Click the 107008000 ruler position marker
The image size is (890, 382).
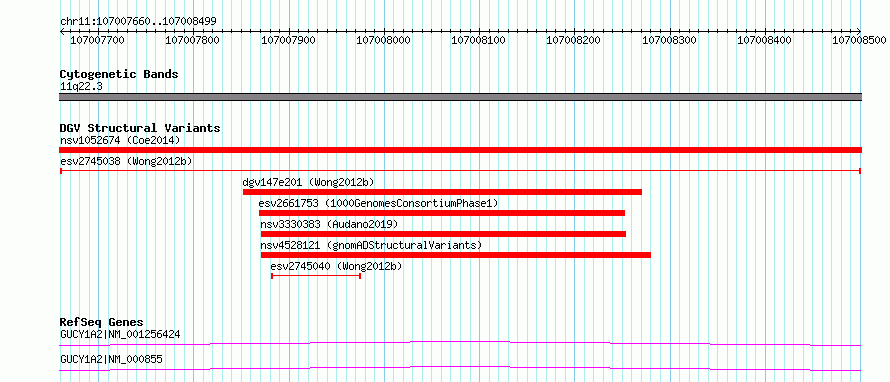pos(383,40)
